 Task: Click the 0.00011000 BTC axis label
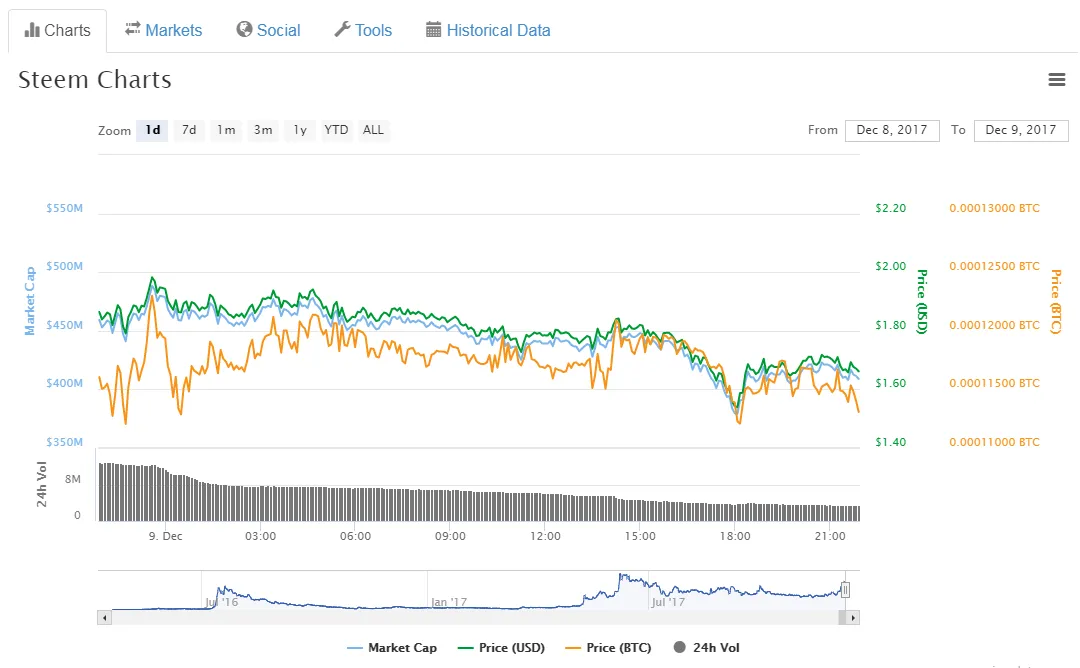tap(995, 442)
